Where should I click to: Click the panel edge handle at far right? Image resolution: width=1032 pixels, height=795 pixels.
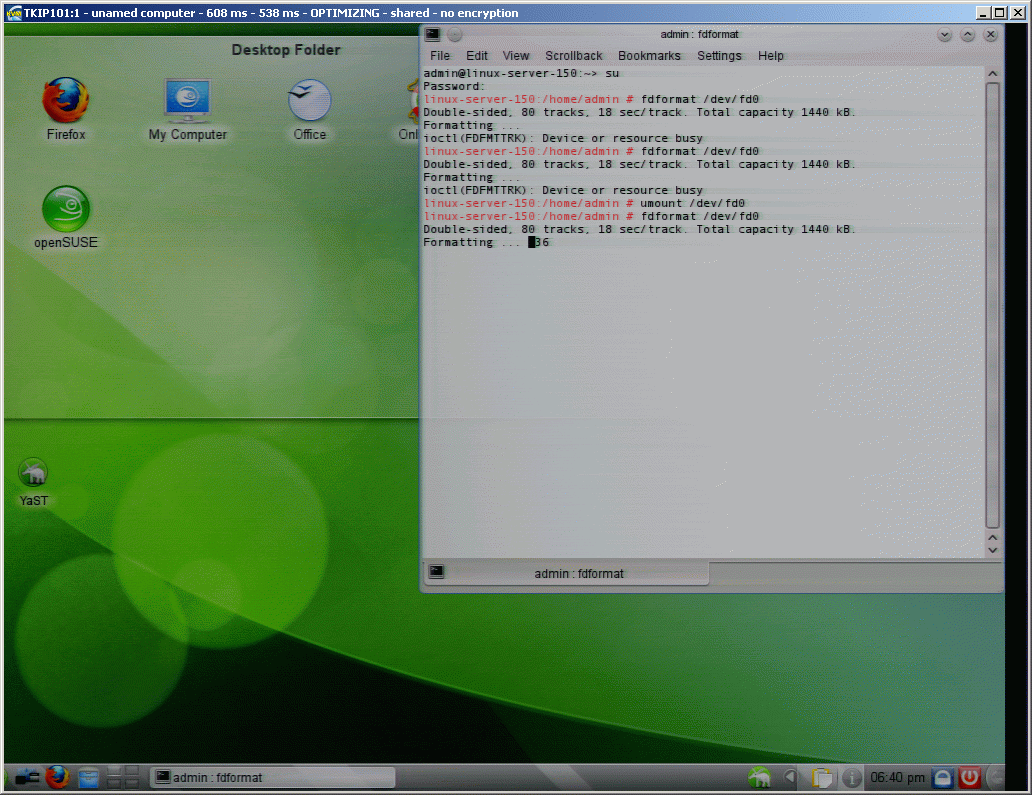[x=996, y=778]
